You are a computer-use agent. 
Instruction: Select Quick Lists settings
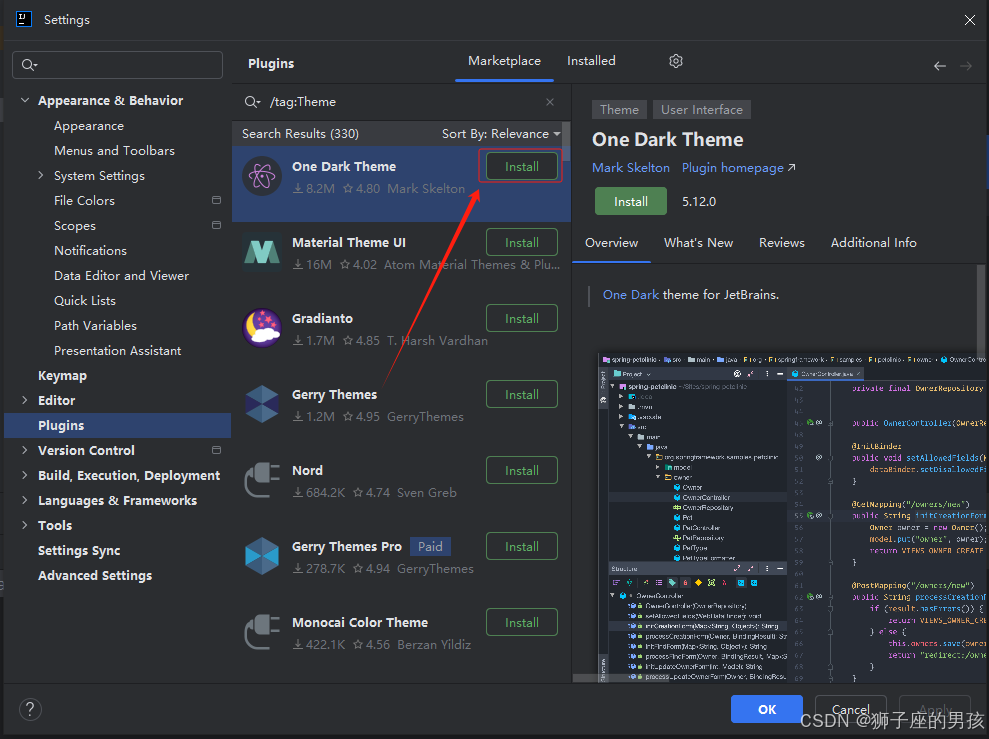(x=85, y=300)
